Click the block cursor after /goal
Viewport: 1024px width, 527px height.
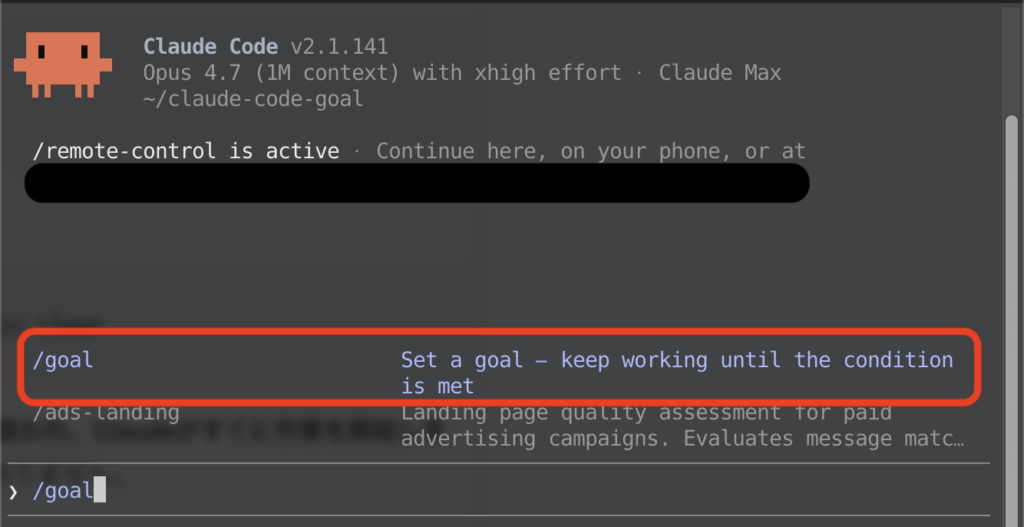coord(99,490)
